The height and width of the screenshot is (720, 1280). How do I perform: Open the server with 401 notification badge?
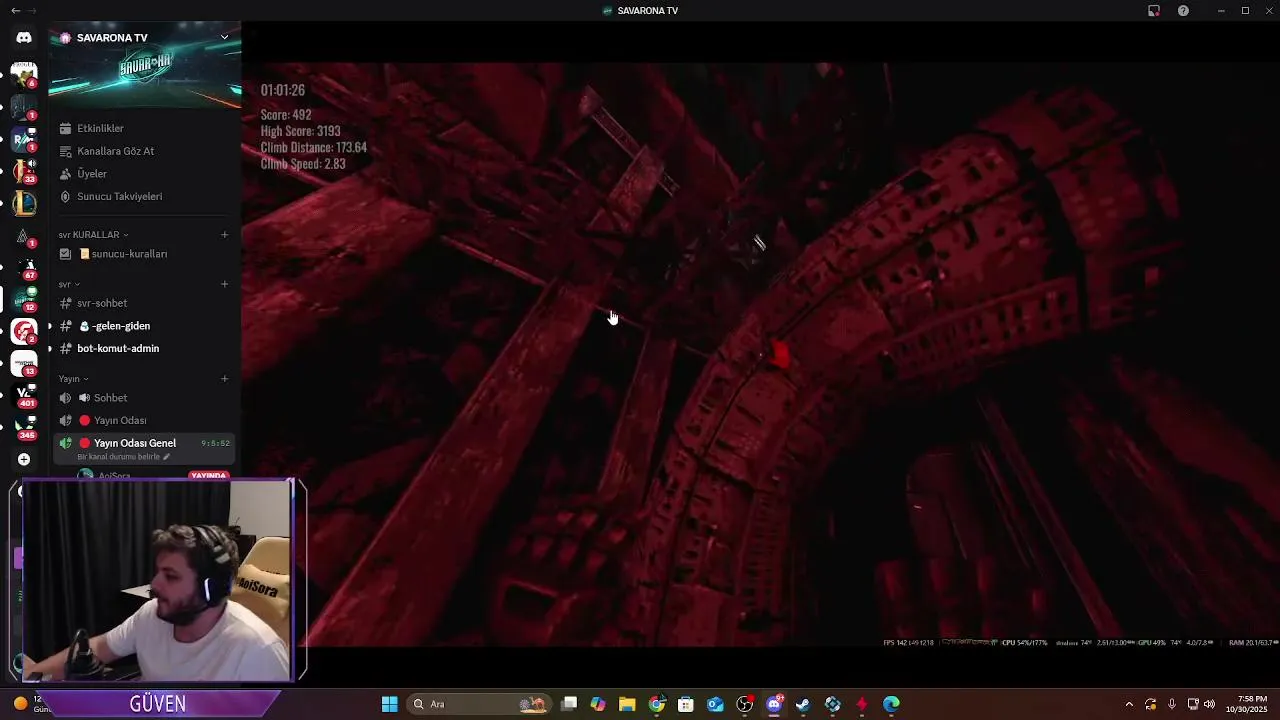(x=24, y=395)
